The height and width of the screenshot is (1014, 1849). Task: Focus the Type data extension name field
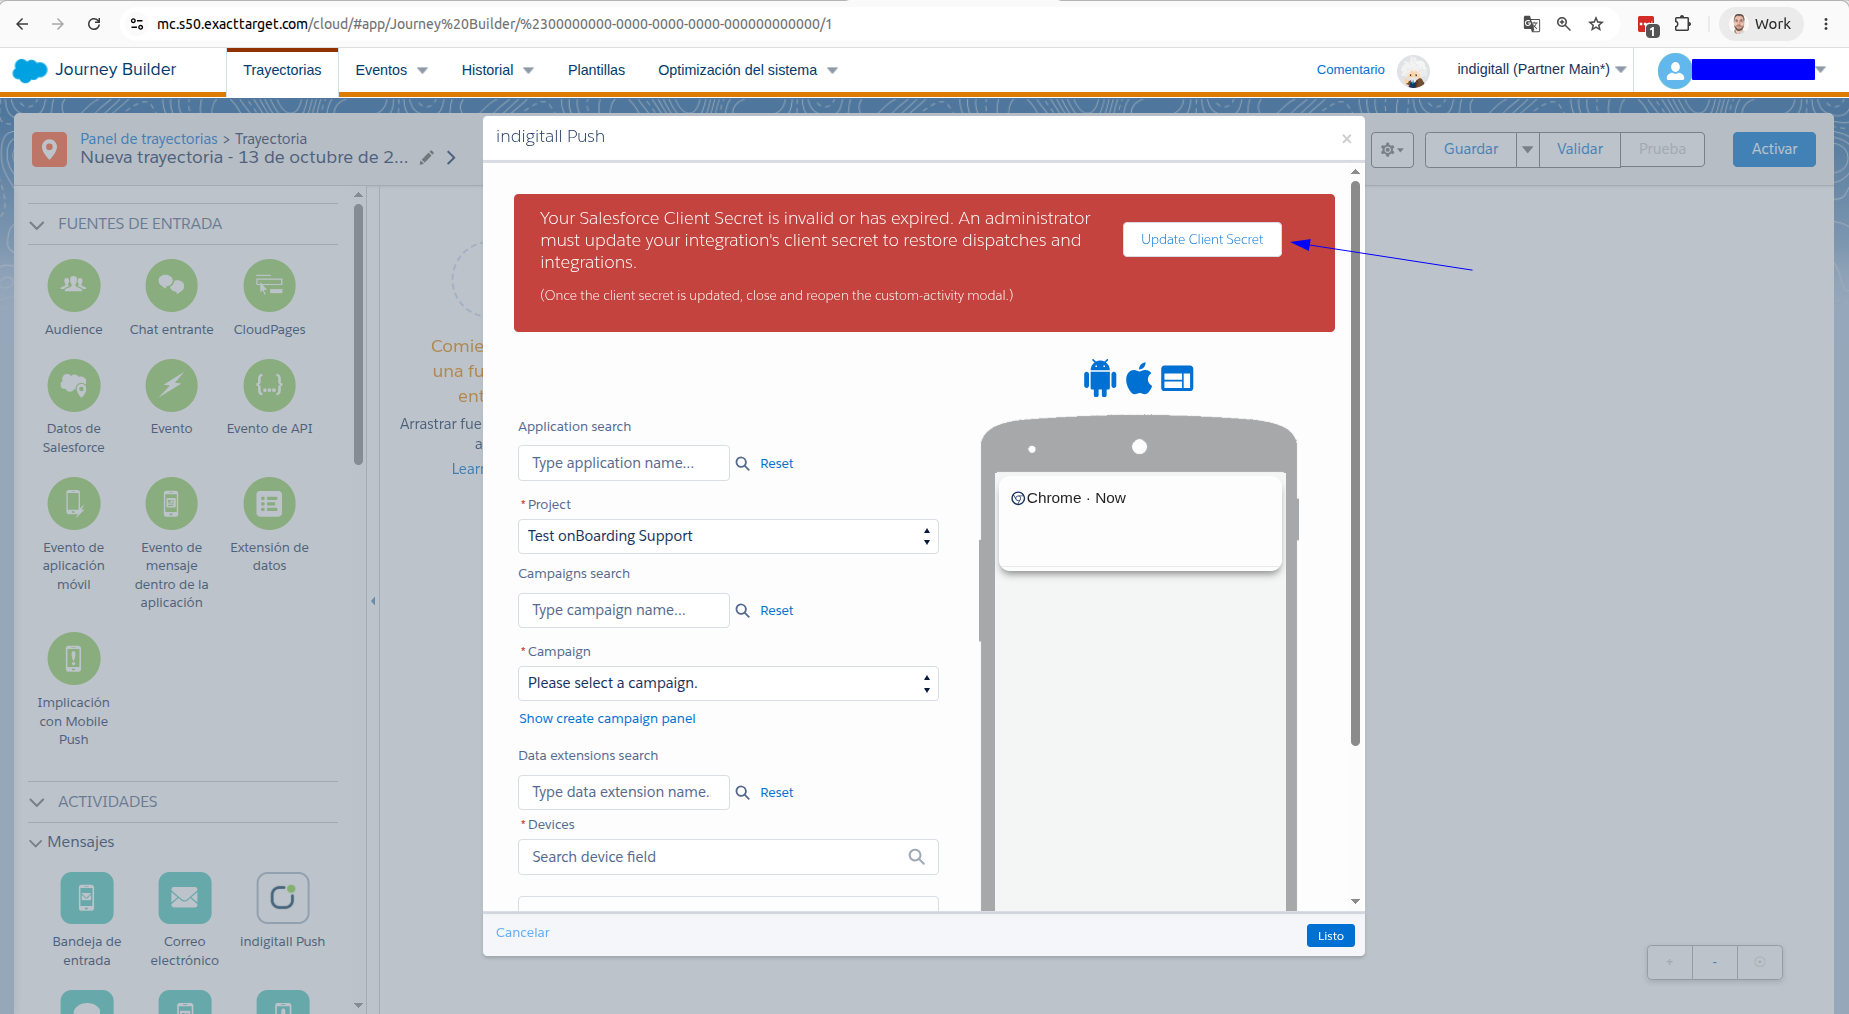[x=623, y=793]
